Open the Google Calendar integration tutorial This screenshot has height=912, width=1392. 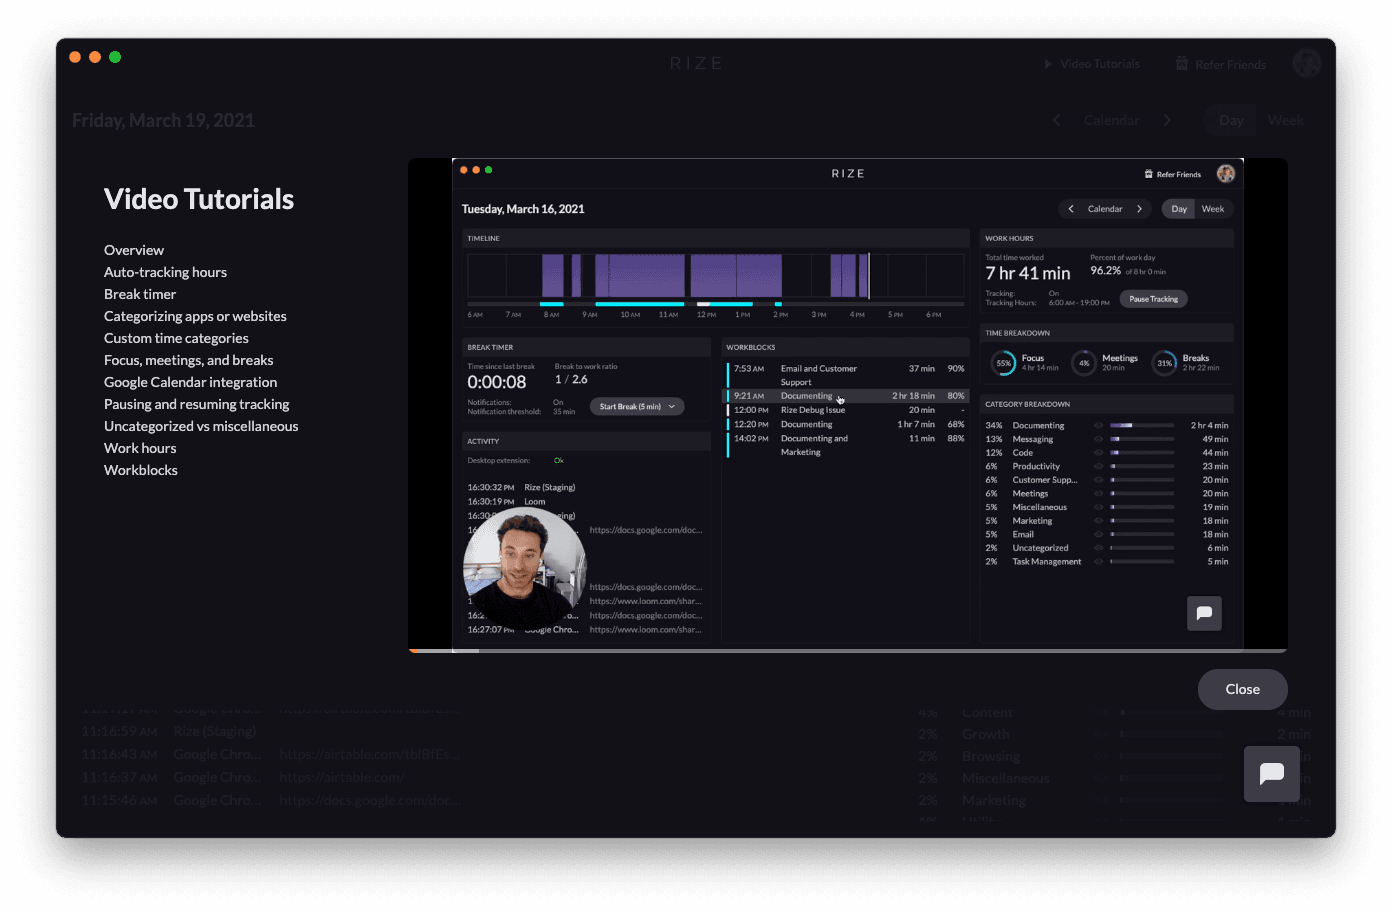pos(190,381)
